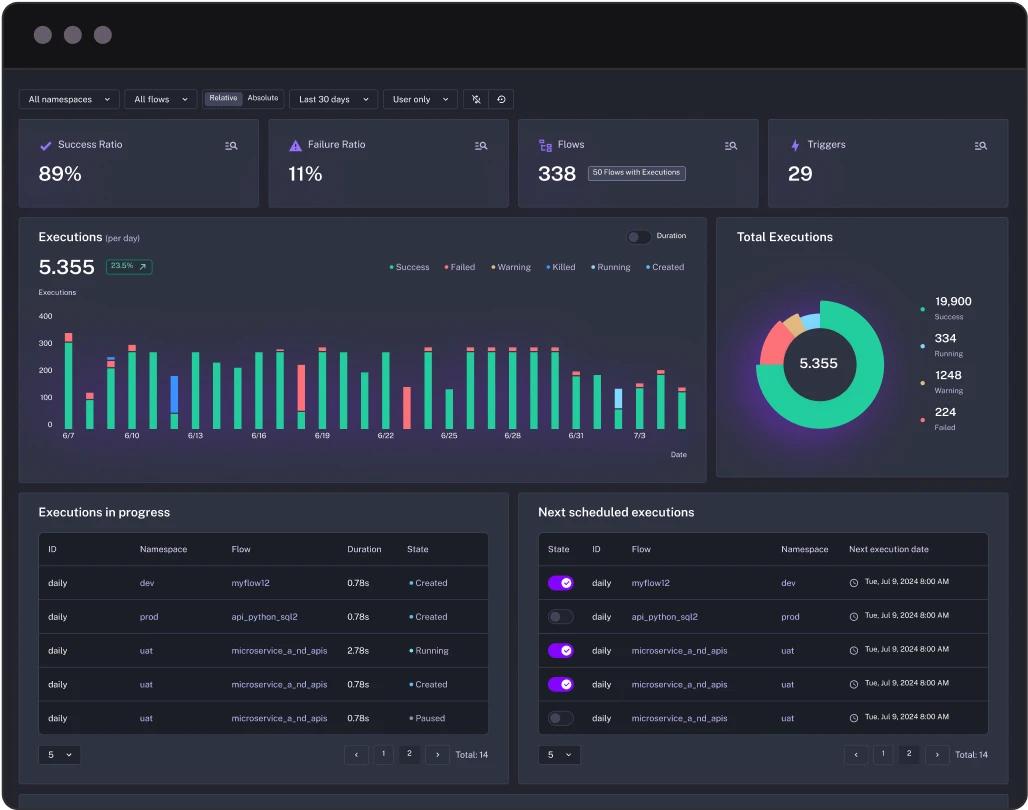The image size is (1028, 810).
Task: Click the Success legend color dot in chart
Action: click(x=391, y=267)
